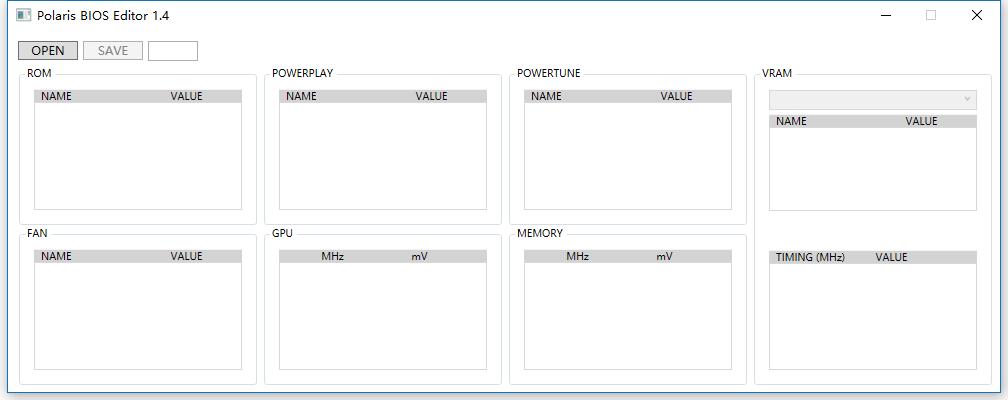Click the MHz column header in GPU

point(332,257)
